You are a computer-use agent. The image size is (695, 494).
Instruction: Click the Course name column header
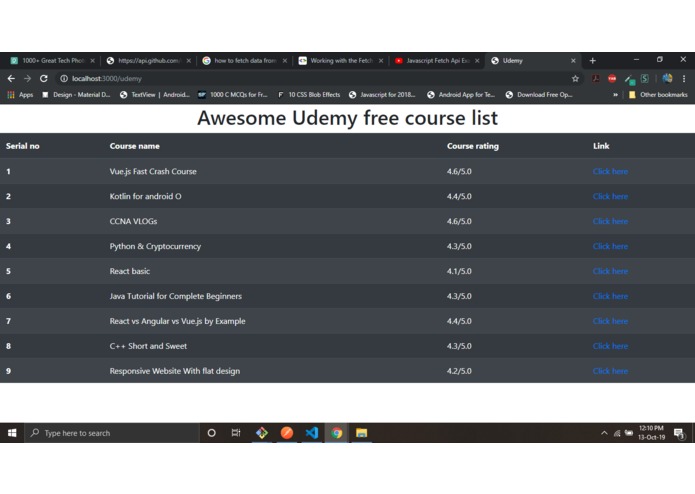pos(135,146)
